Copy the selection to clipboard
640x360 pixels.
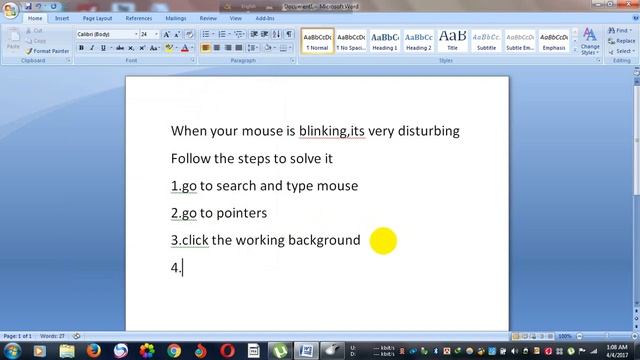coord(36,41)
